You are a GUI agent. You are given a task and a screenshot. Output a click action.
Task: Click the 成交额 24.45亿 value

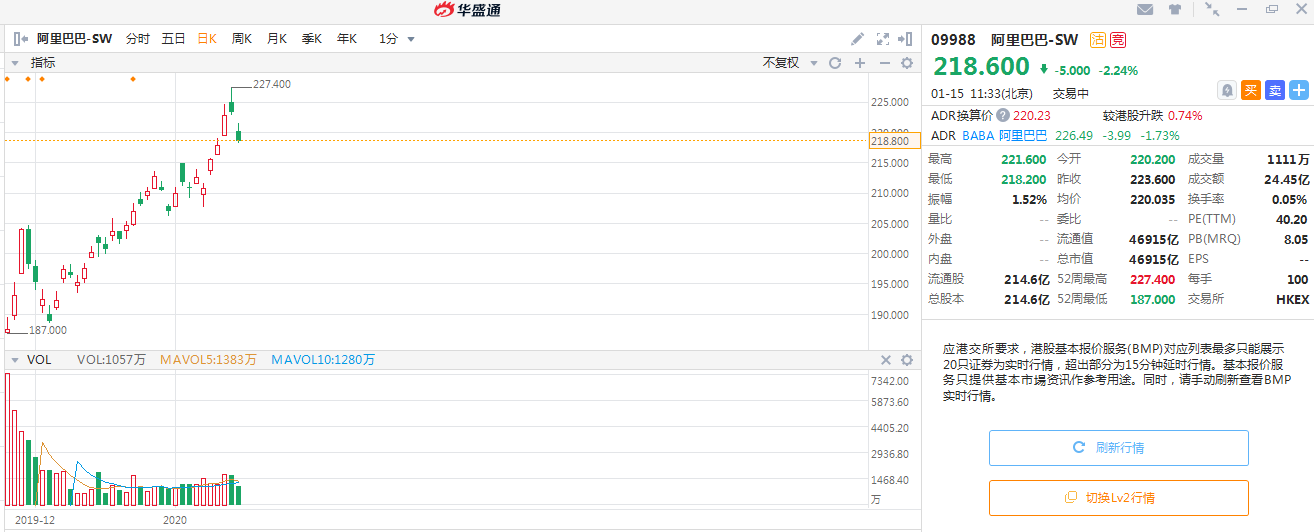coord(1284,179)
